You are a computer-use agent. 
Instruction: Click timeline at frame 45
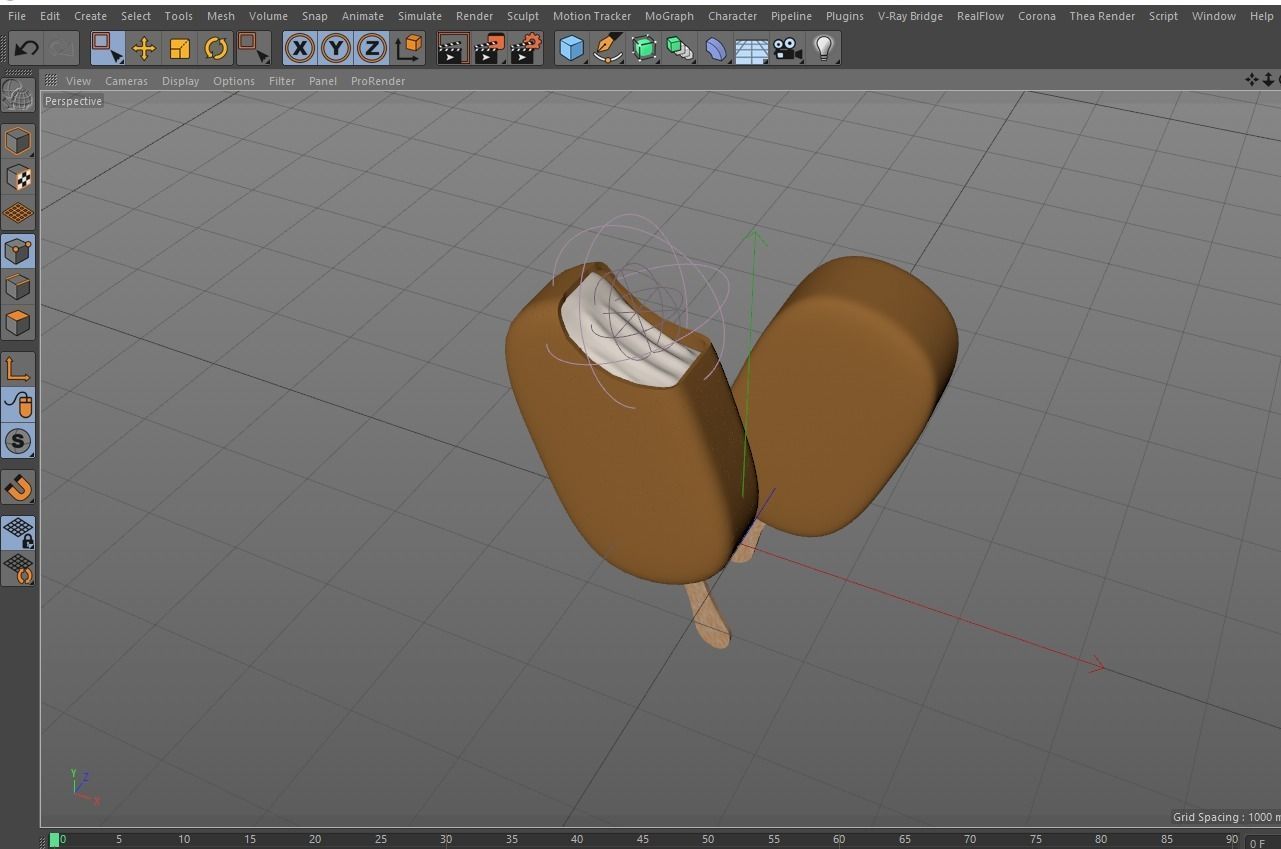pyautogui.click(x=642, y=839)
